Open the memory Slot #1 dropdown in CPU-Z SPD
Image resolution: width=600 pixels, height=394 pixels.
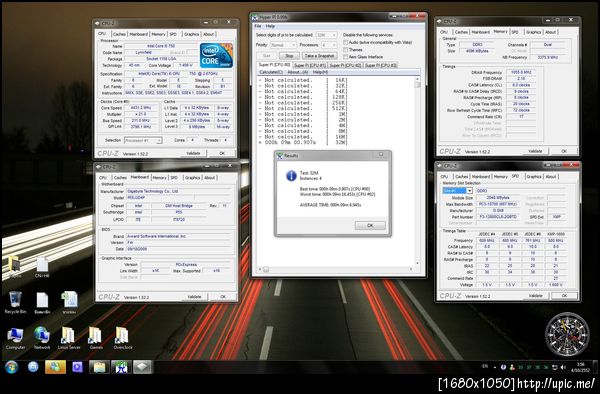(x=458, y=190)
